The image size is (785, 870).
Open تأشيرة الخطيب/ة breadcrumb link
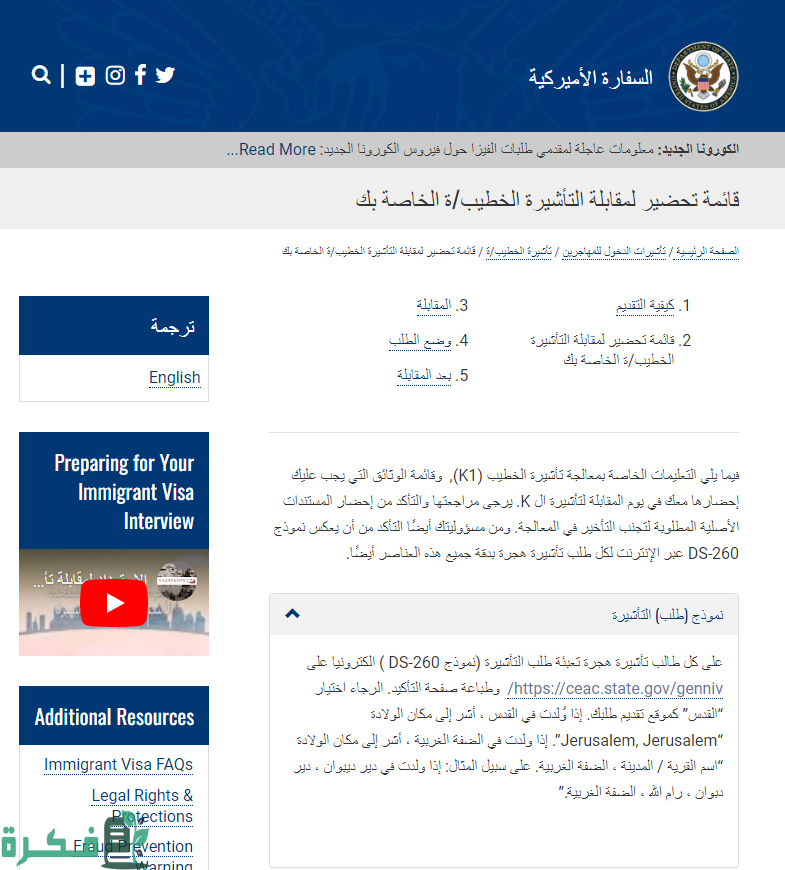click(519, 251)
